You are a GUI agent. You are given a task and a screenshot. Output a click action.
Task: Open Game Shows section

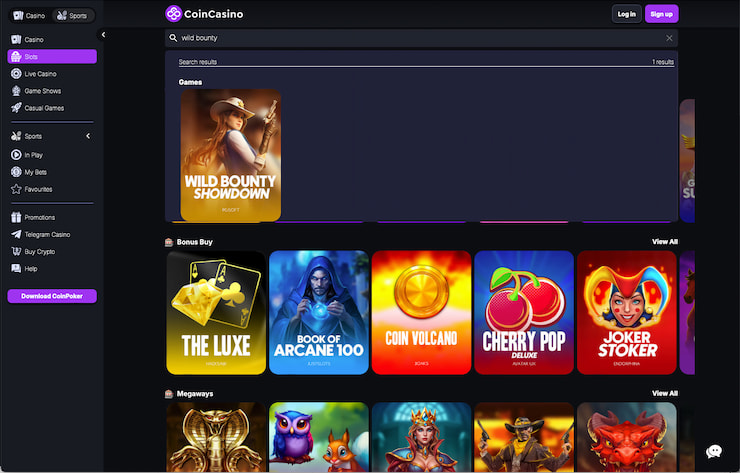(52, 91)
